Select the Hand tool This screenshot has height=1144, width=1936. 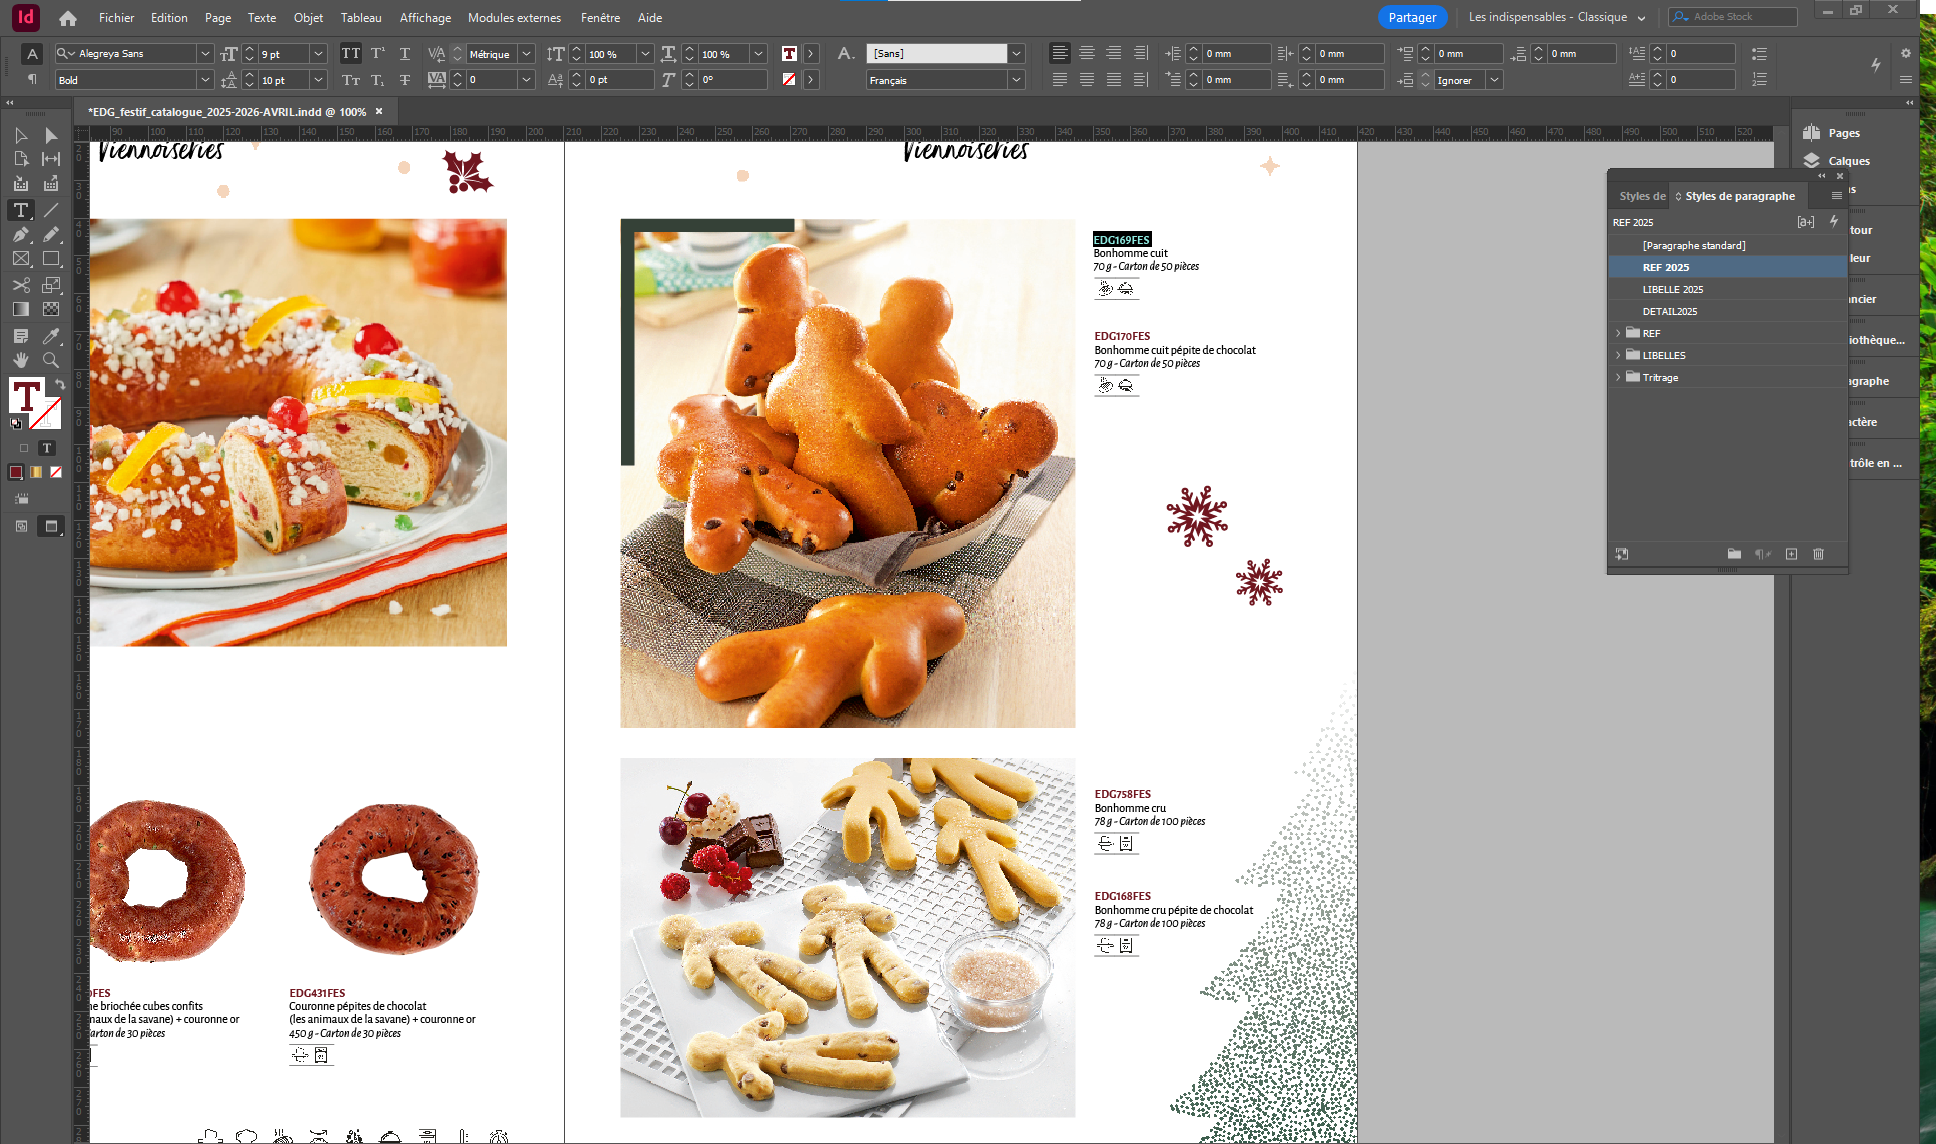[21, 360]
